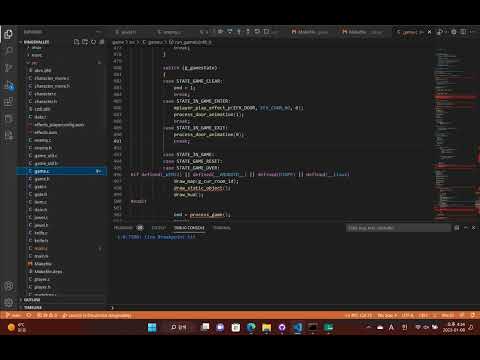Switch to the PROBLEMS tab
The width and height of the screenshot is (480, 360).
pyautogui.click(x=123, y=228)
